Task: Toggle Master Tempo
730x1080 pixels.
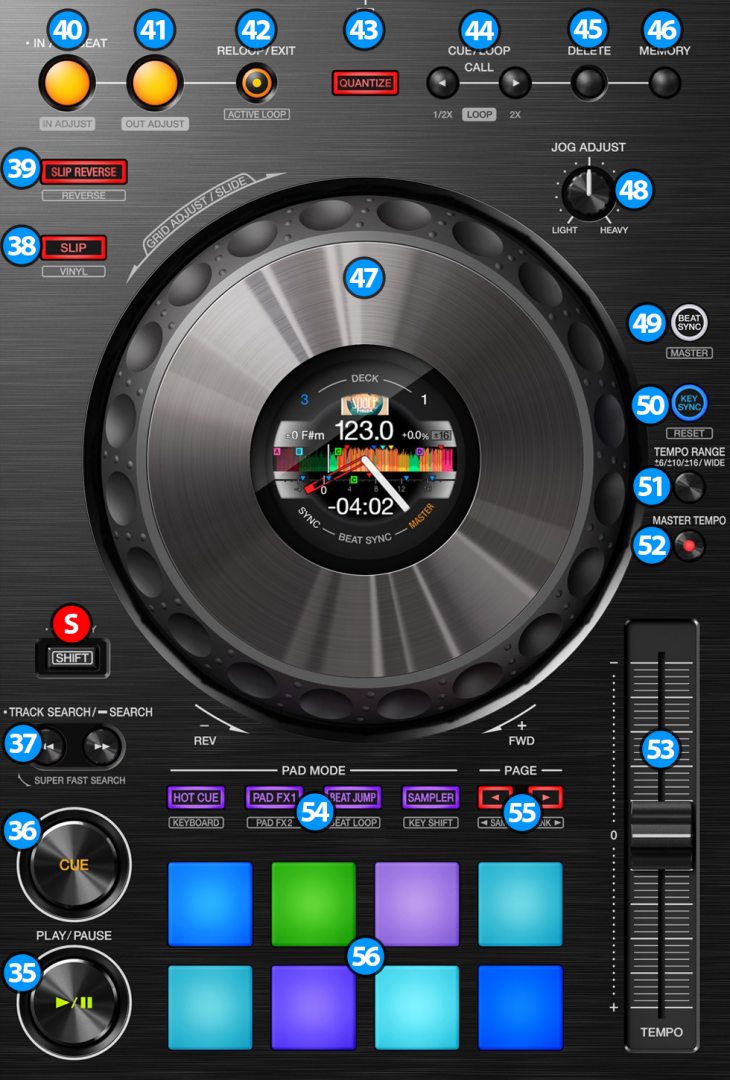Action: (x=688, y=546)
